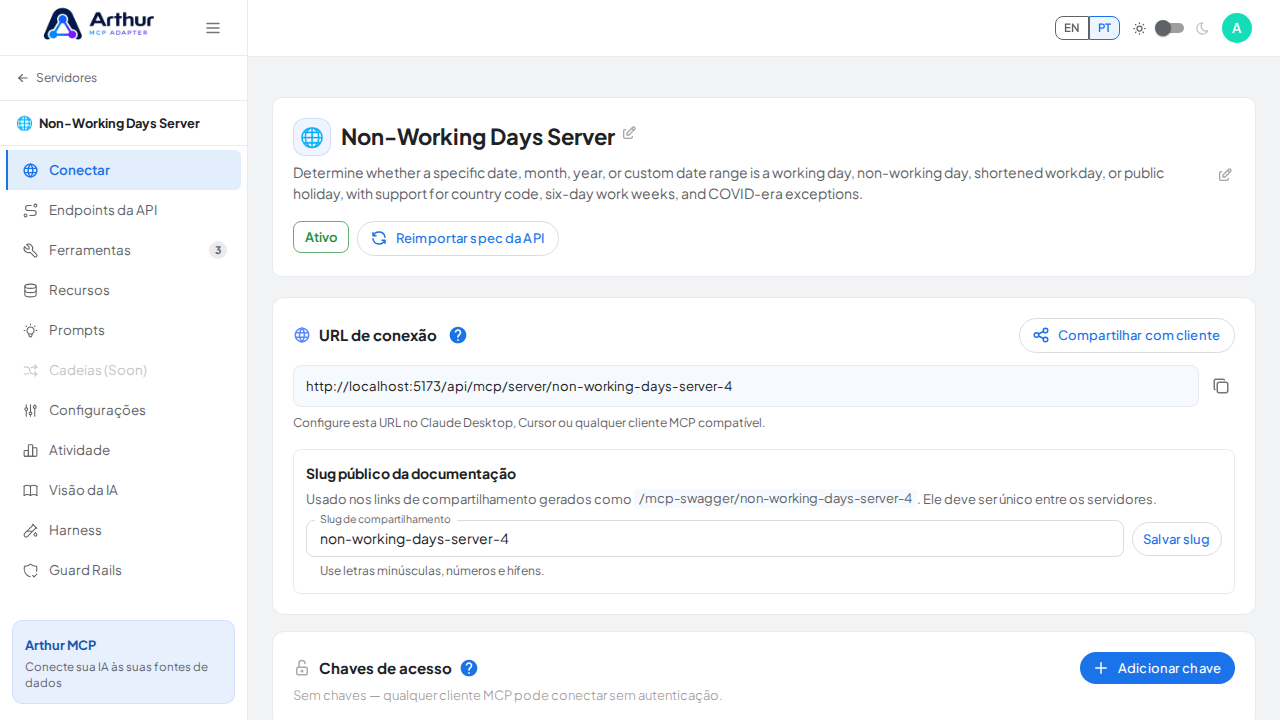
Task: Switch language to EN
Action: 1072,28
